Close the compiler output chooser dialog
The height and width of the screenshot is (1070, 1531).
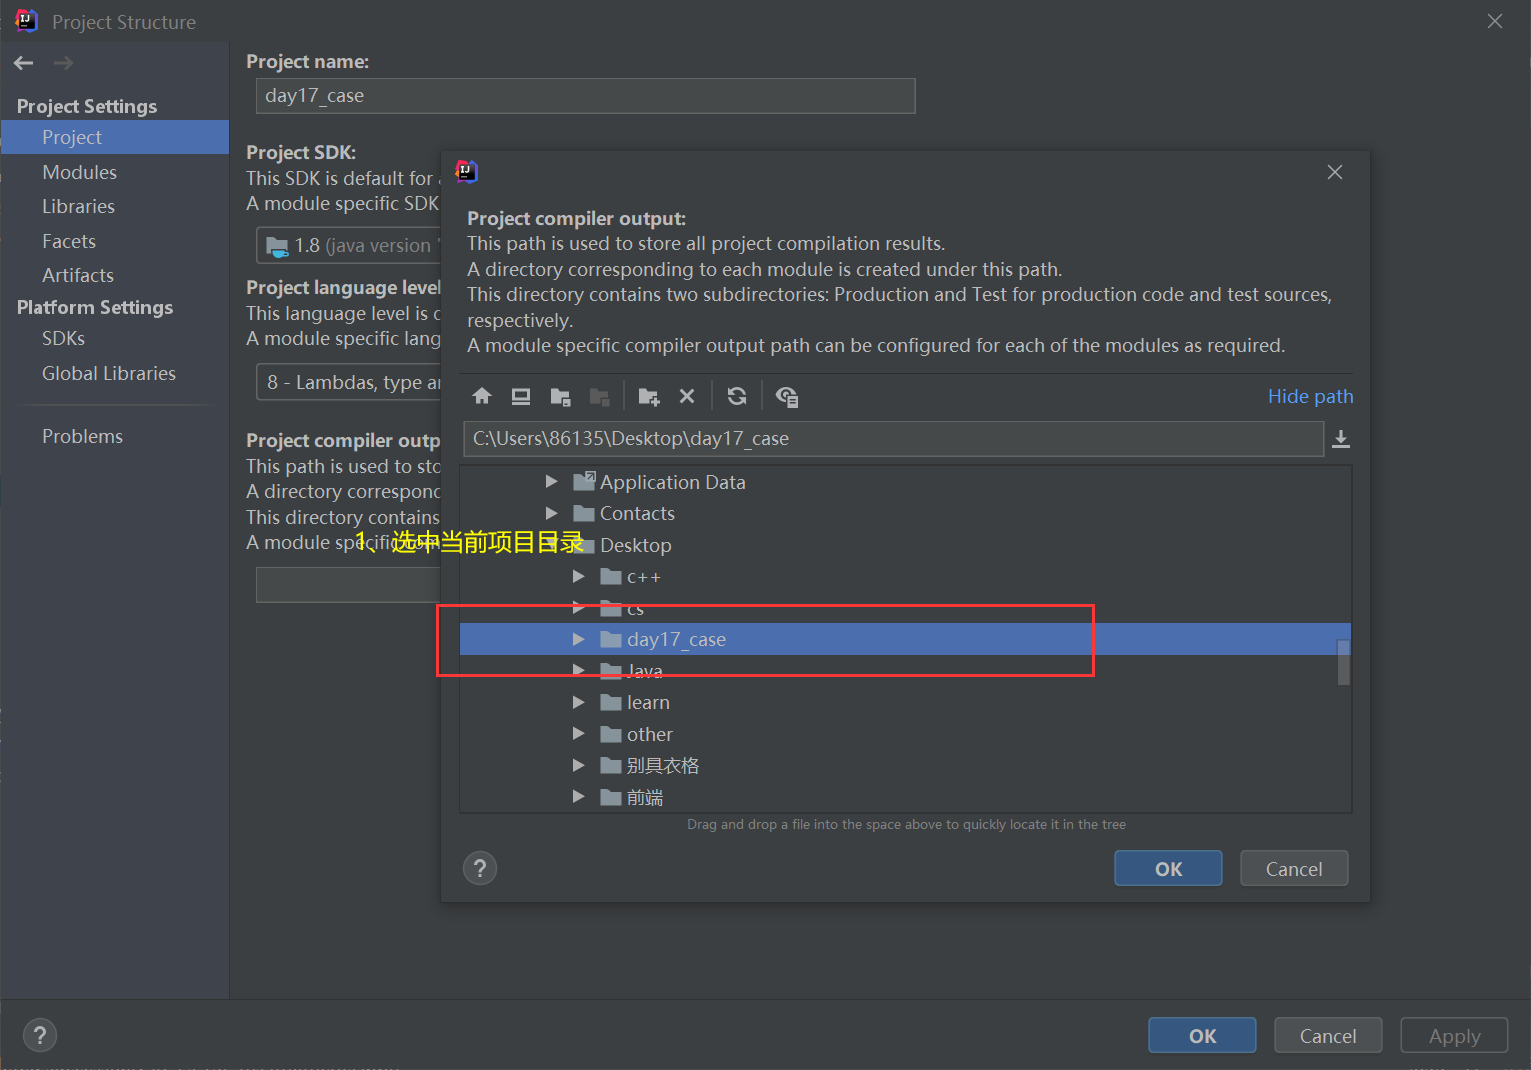1335,172
